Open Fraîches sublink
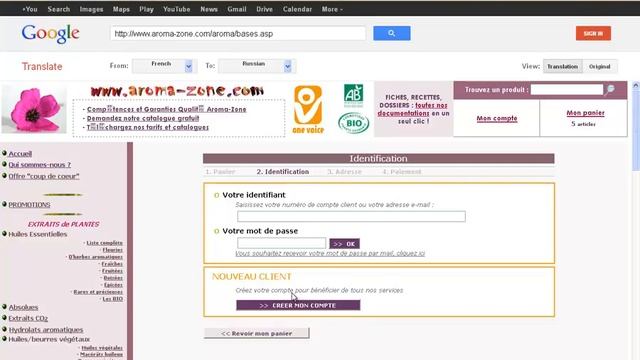Screen dimensions: 640x360 click(112, 264)
